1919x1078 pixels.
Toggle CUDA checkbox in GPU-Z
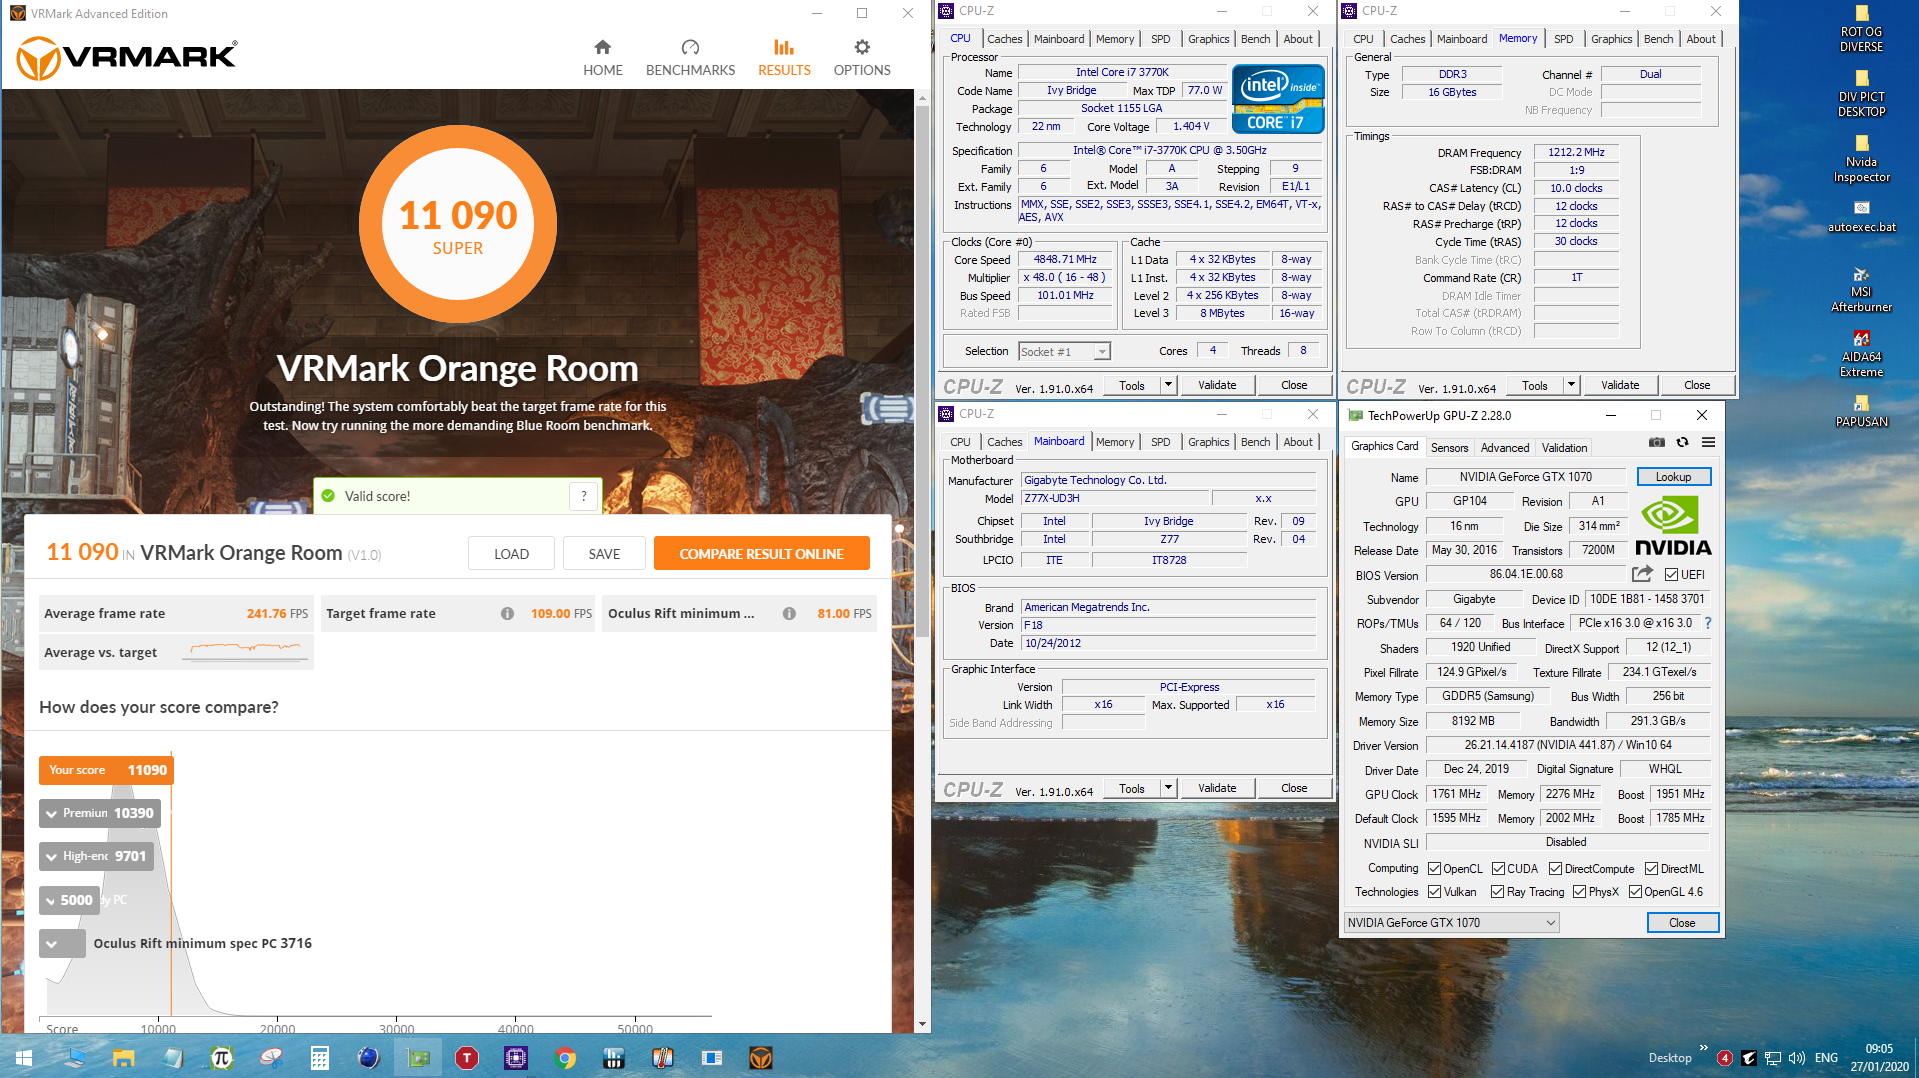point(1498,869)
